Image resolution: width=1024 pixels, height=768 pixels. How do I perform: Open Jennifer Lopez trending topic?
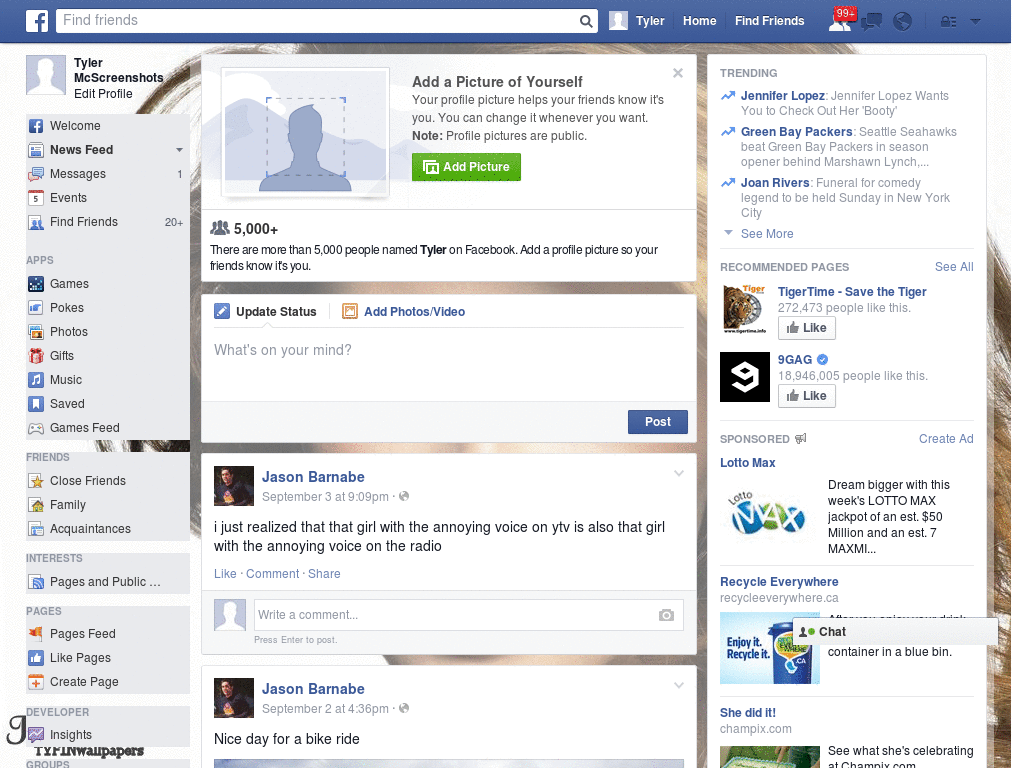[x=782, y=96]
